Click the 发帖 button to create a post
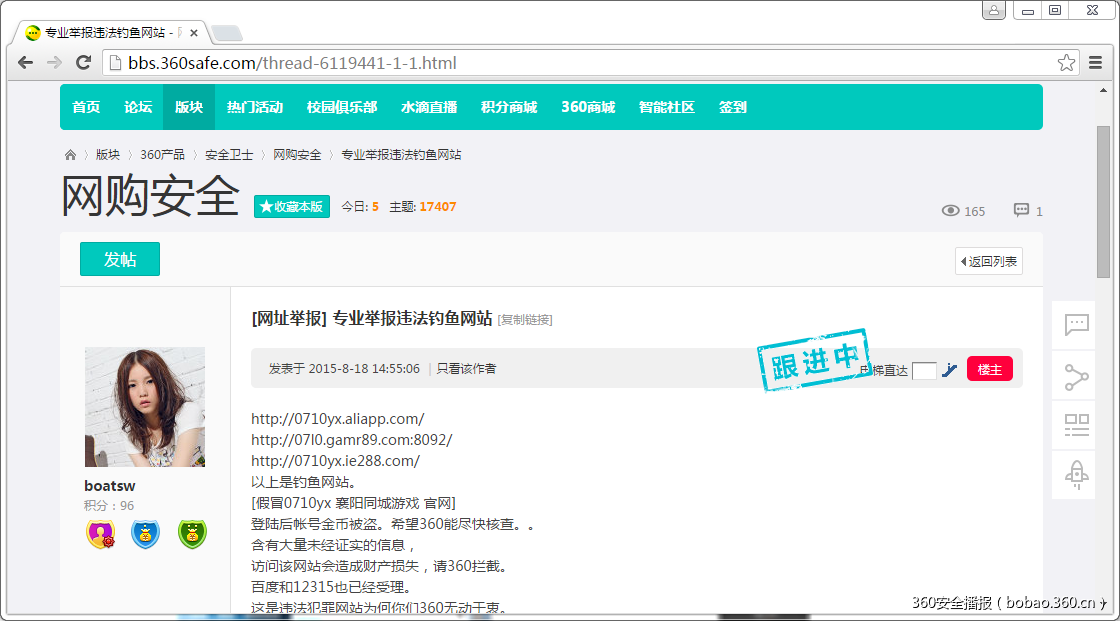Viewport: 1120px width, 621px height. click(x=119, y=258)
